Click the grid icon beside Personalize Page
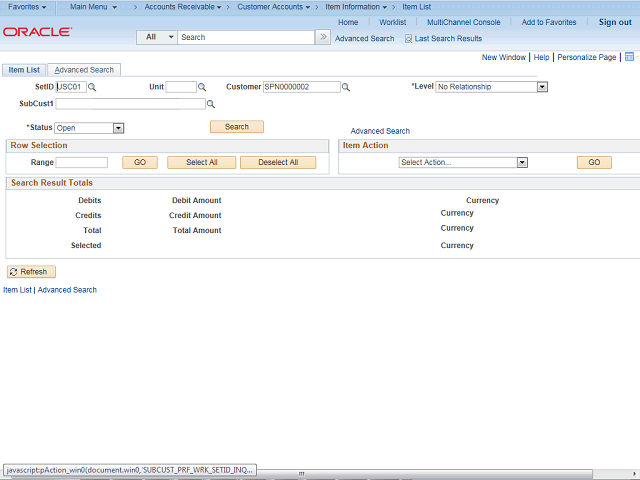The image size is (640, 480). (x=629, y=57)
